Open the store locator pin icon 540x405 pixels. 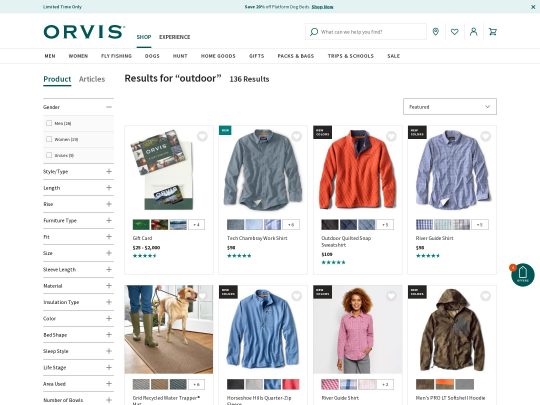tap(436, 32)
